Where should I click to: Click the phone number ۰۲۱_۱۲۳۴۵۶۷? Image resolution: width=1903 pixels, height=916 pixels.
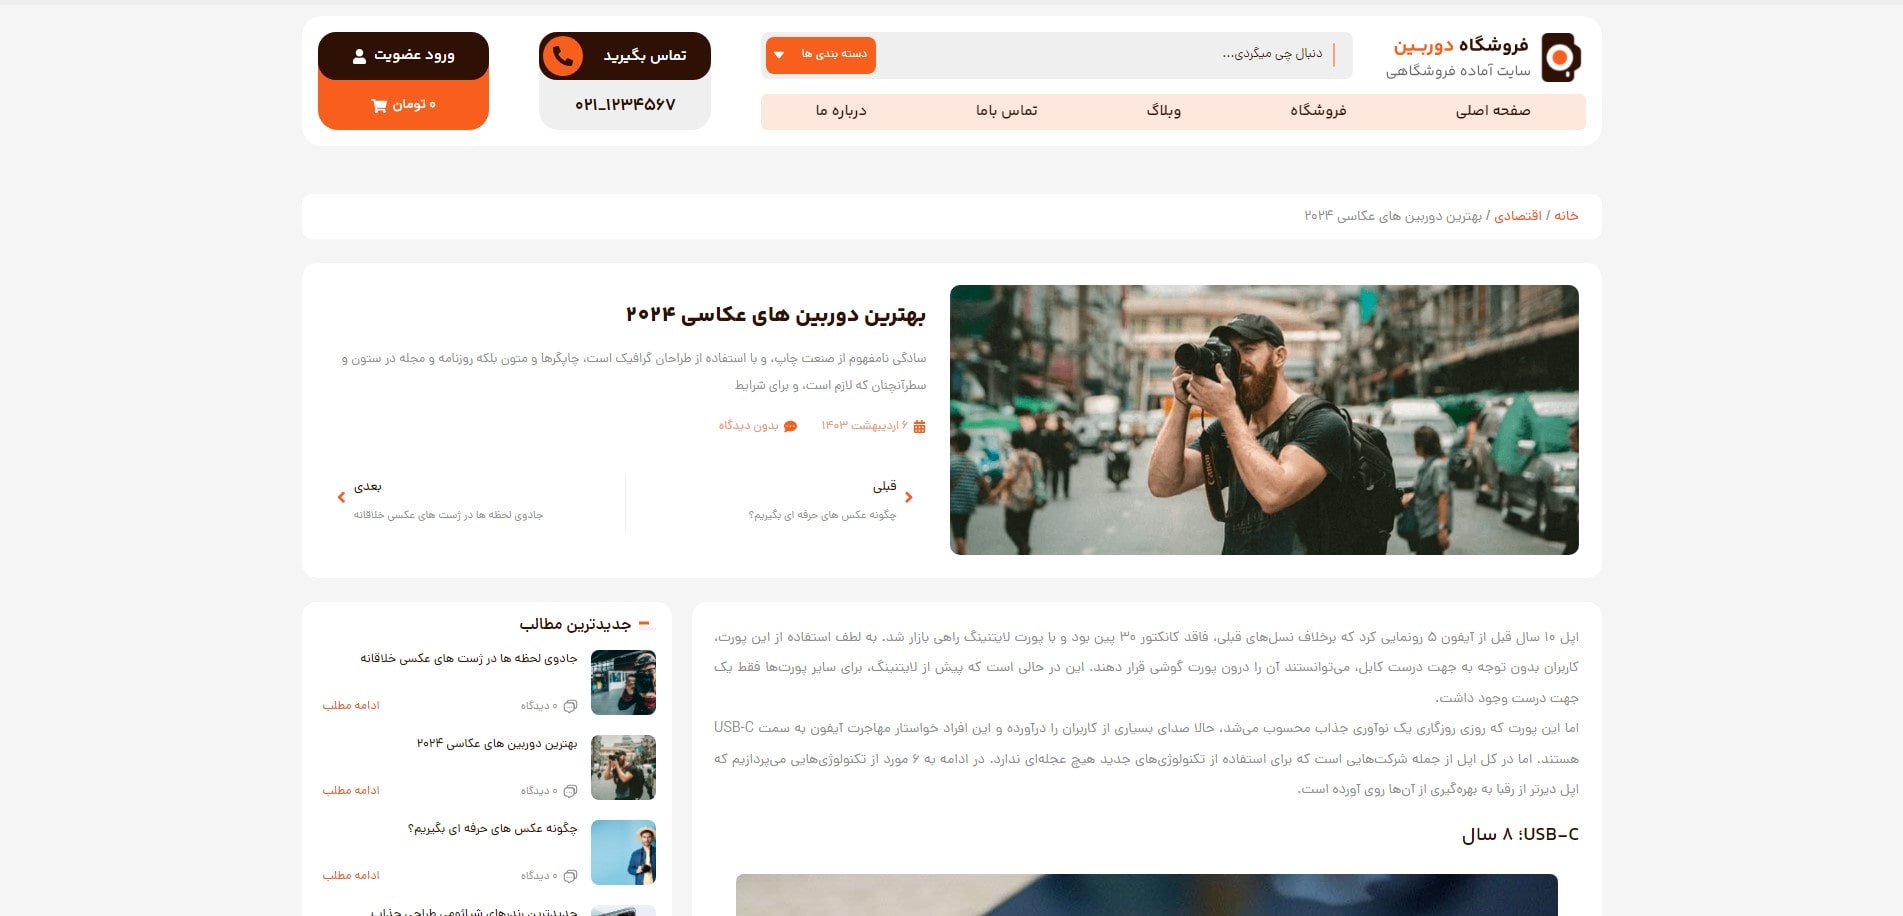[625, 105]
